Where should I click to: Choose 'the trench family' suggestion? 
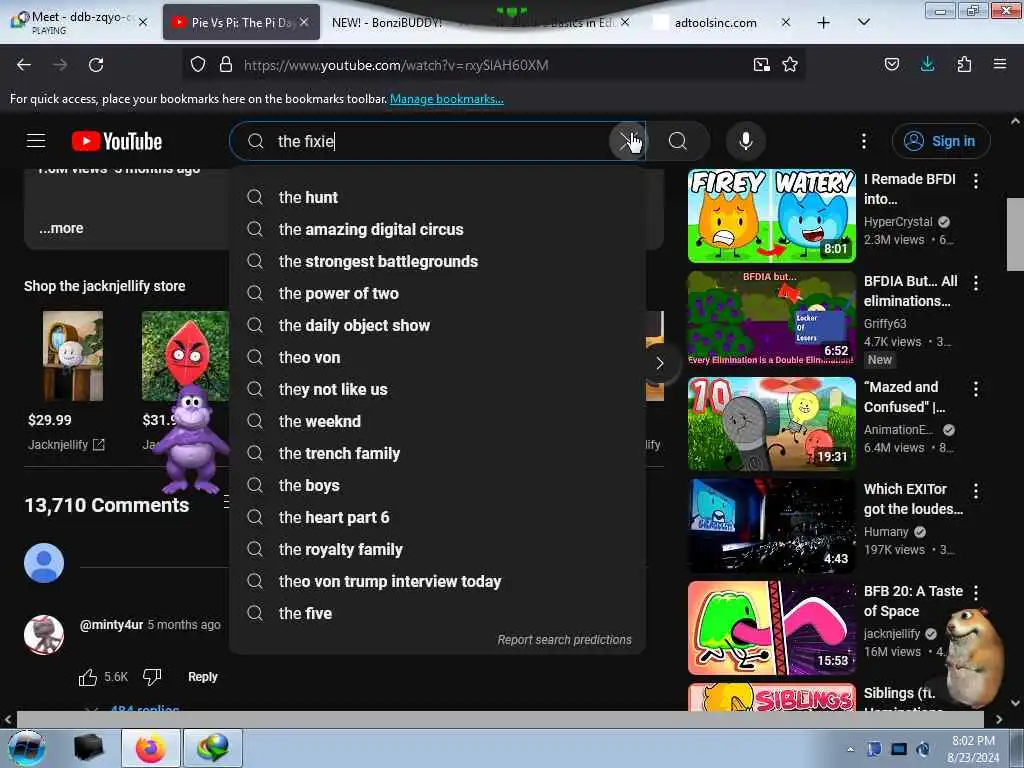(x=437, y=453)
